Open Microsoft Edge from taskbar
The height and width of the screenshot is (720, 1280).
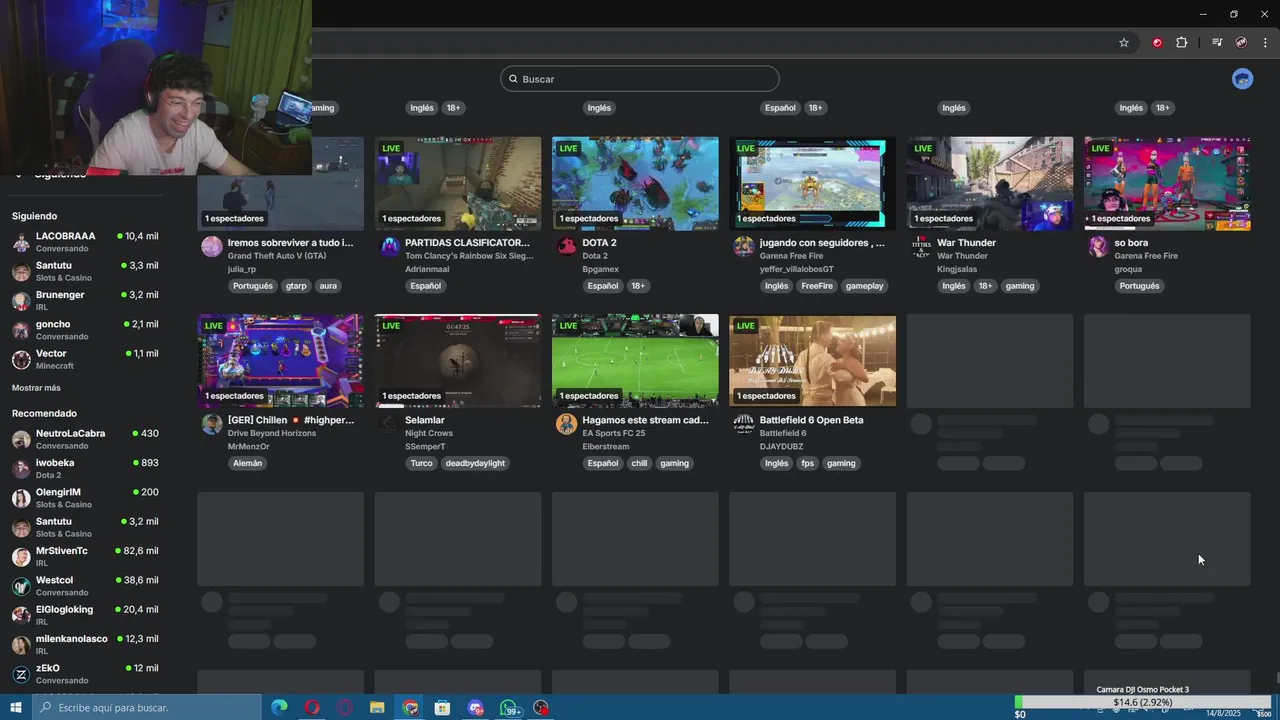click(279, 708)
